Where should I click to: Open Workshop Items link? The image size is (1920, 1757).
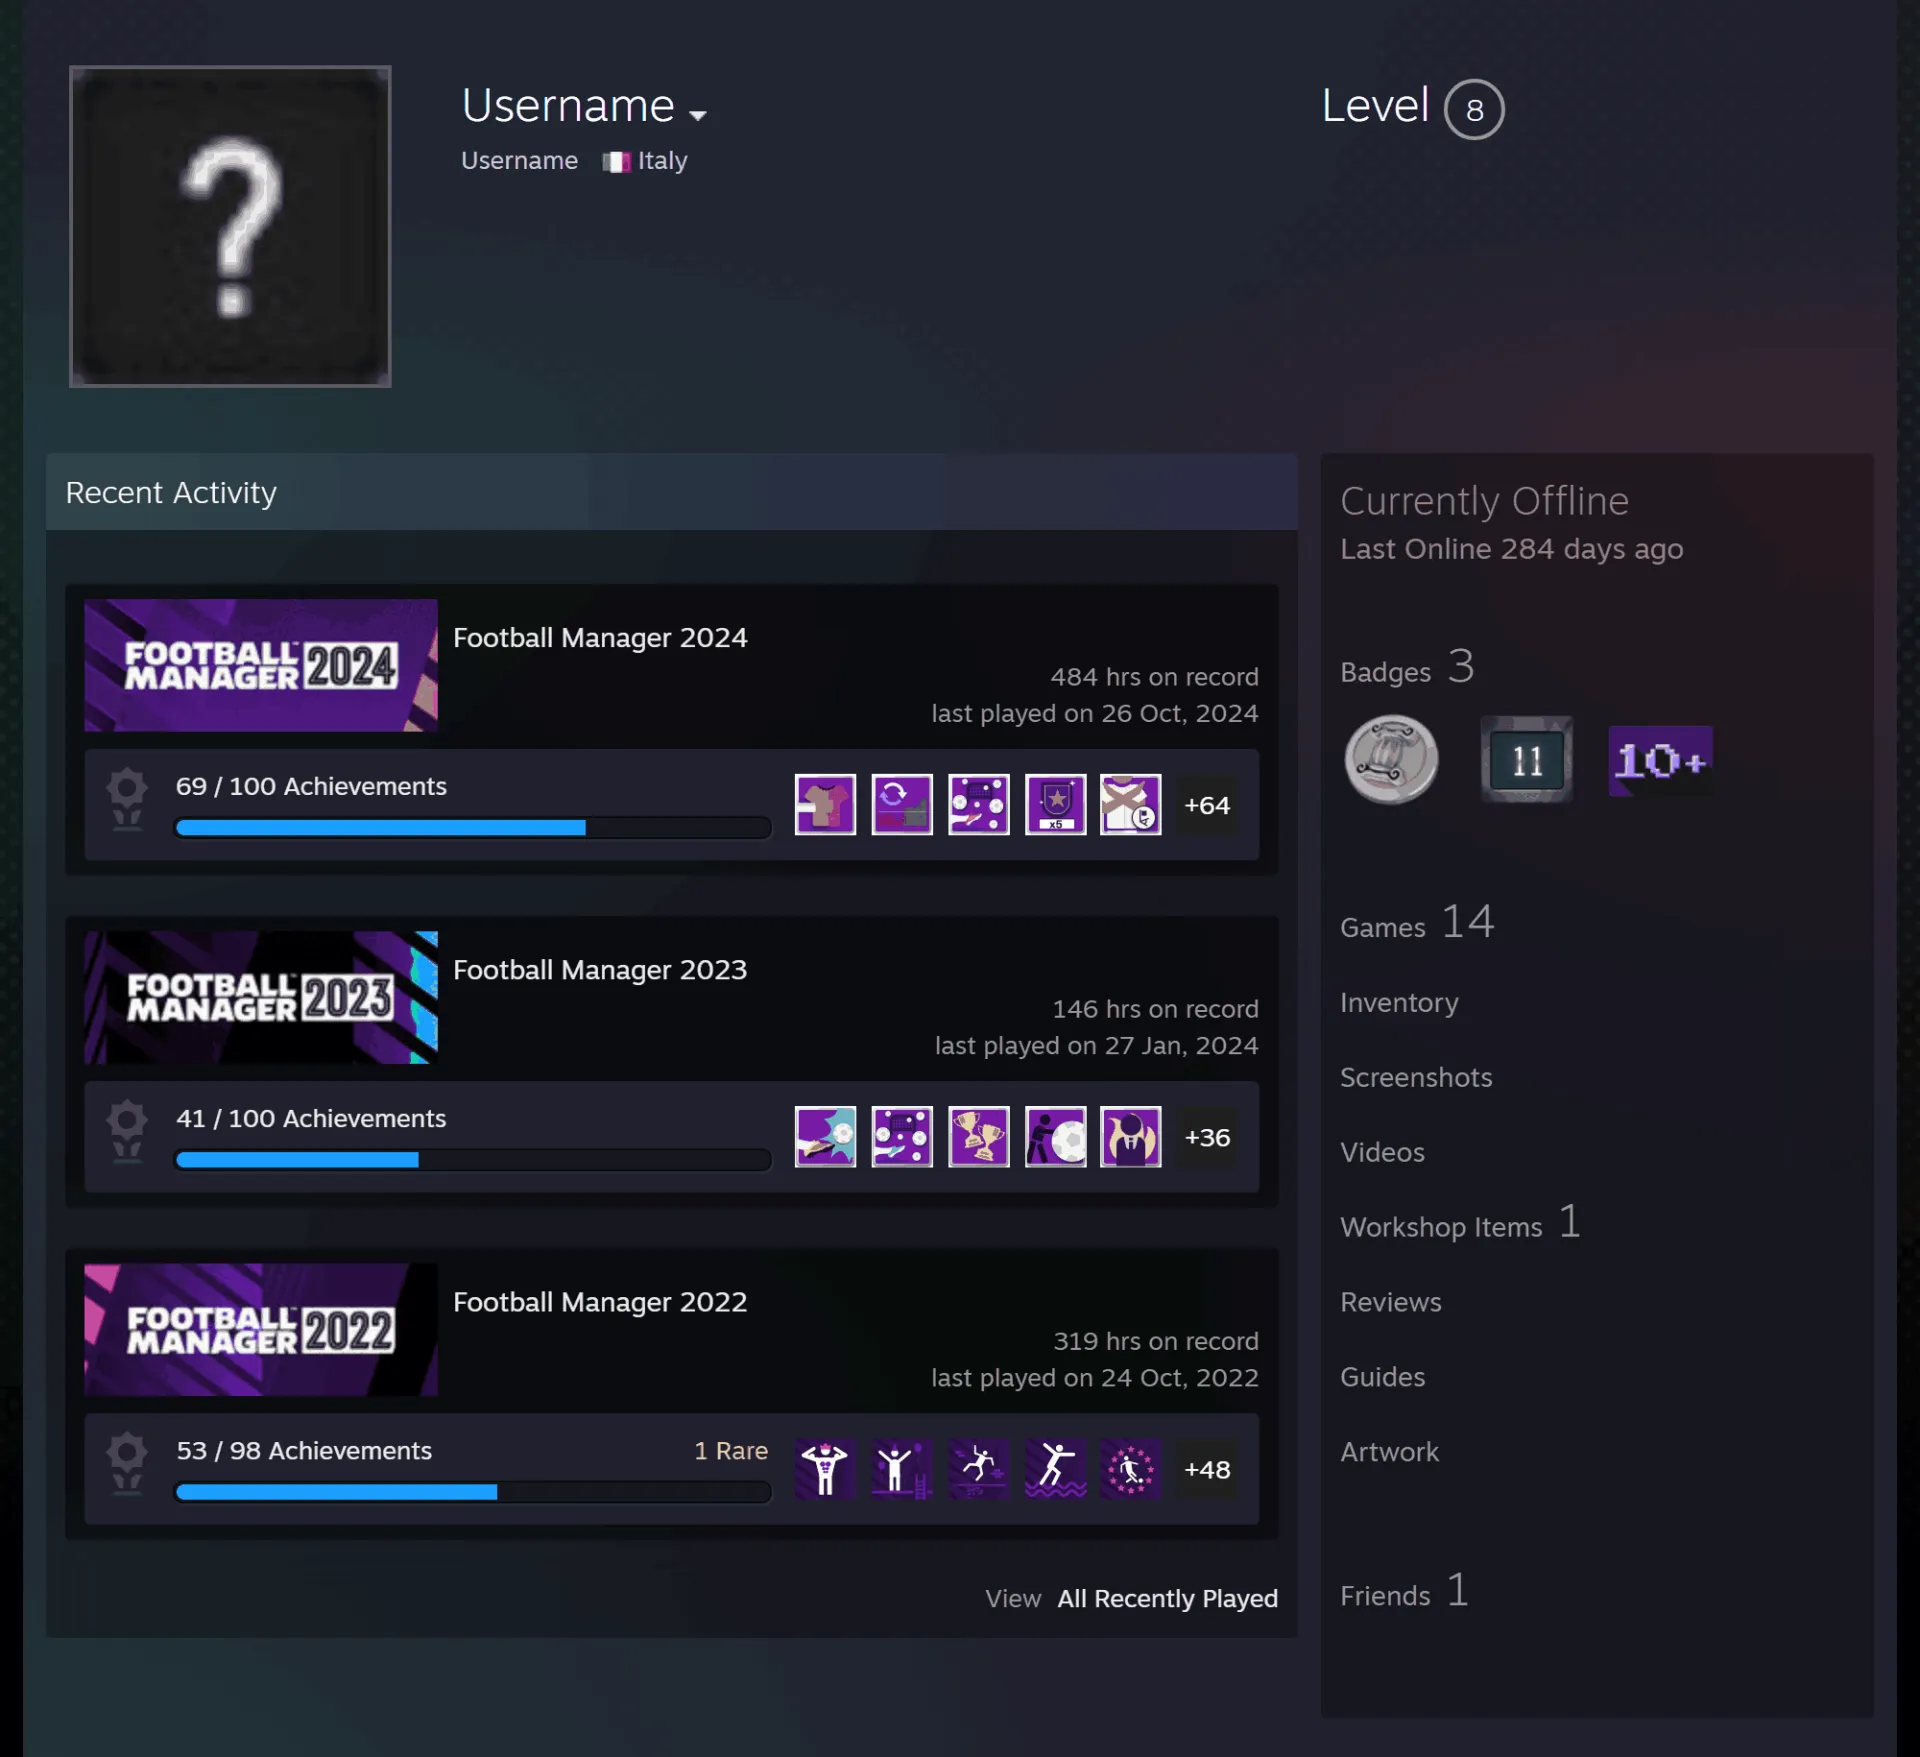(x=1460, y=1224)
